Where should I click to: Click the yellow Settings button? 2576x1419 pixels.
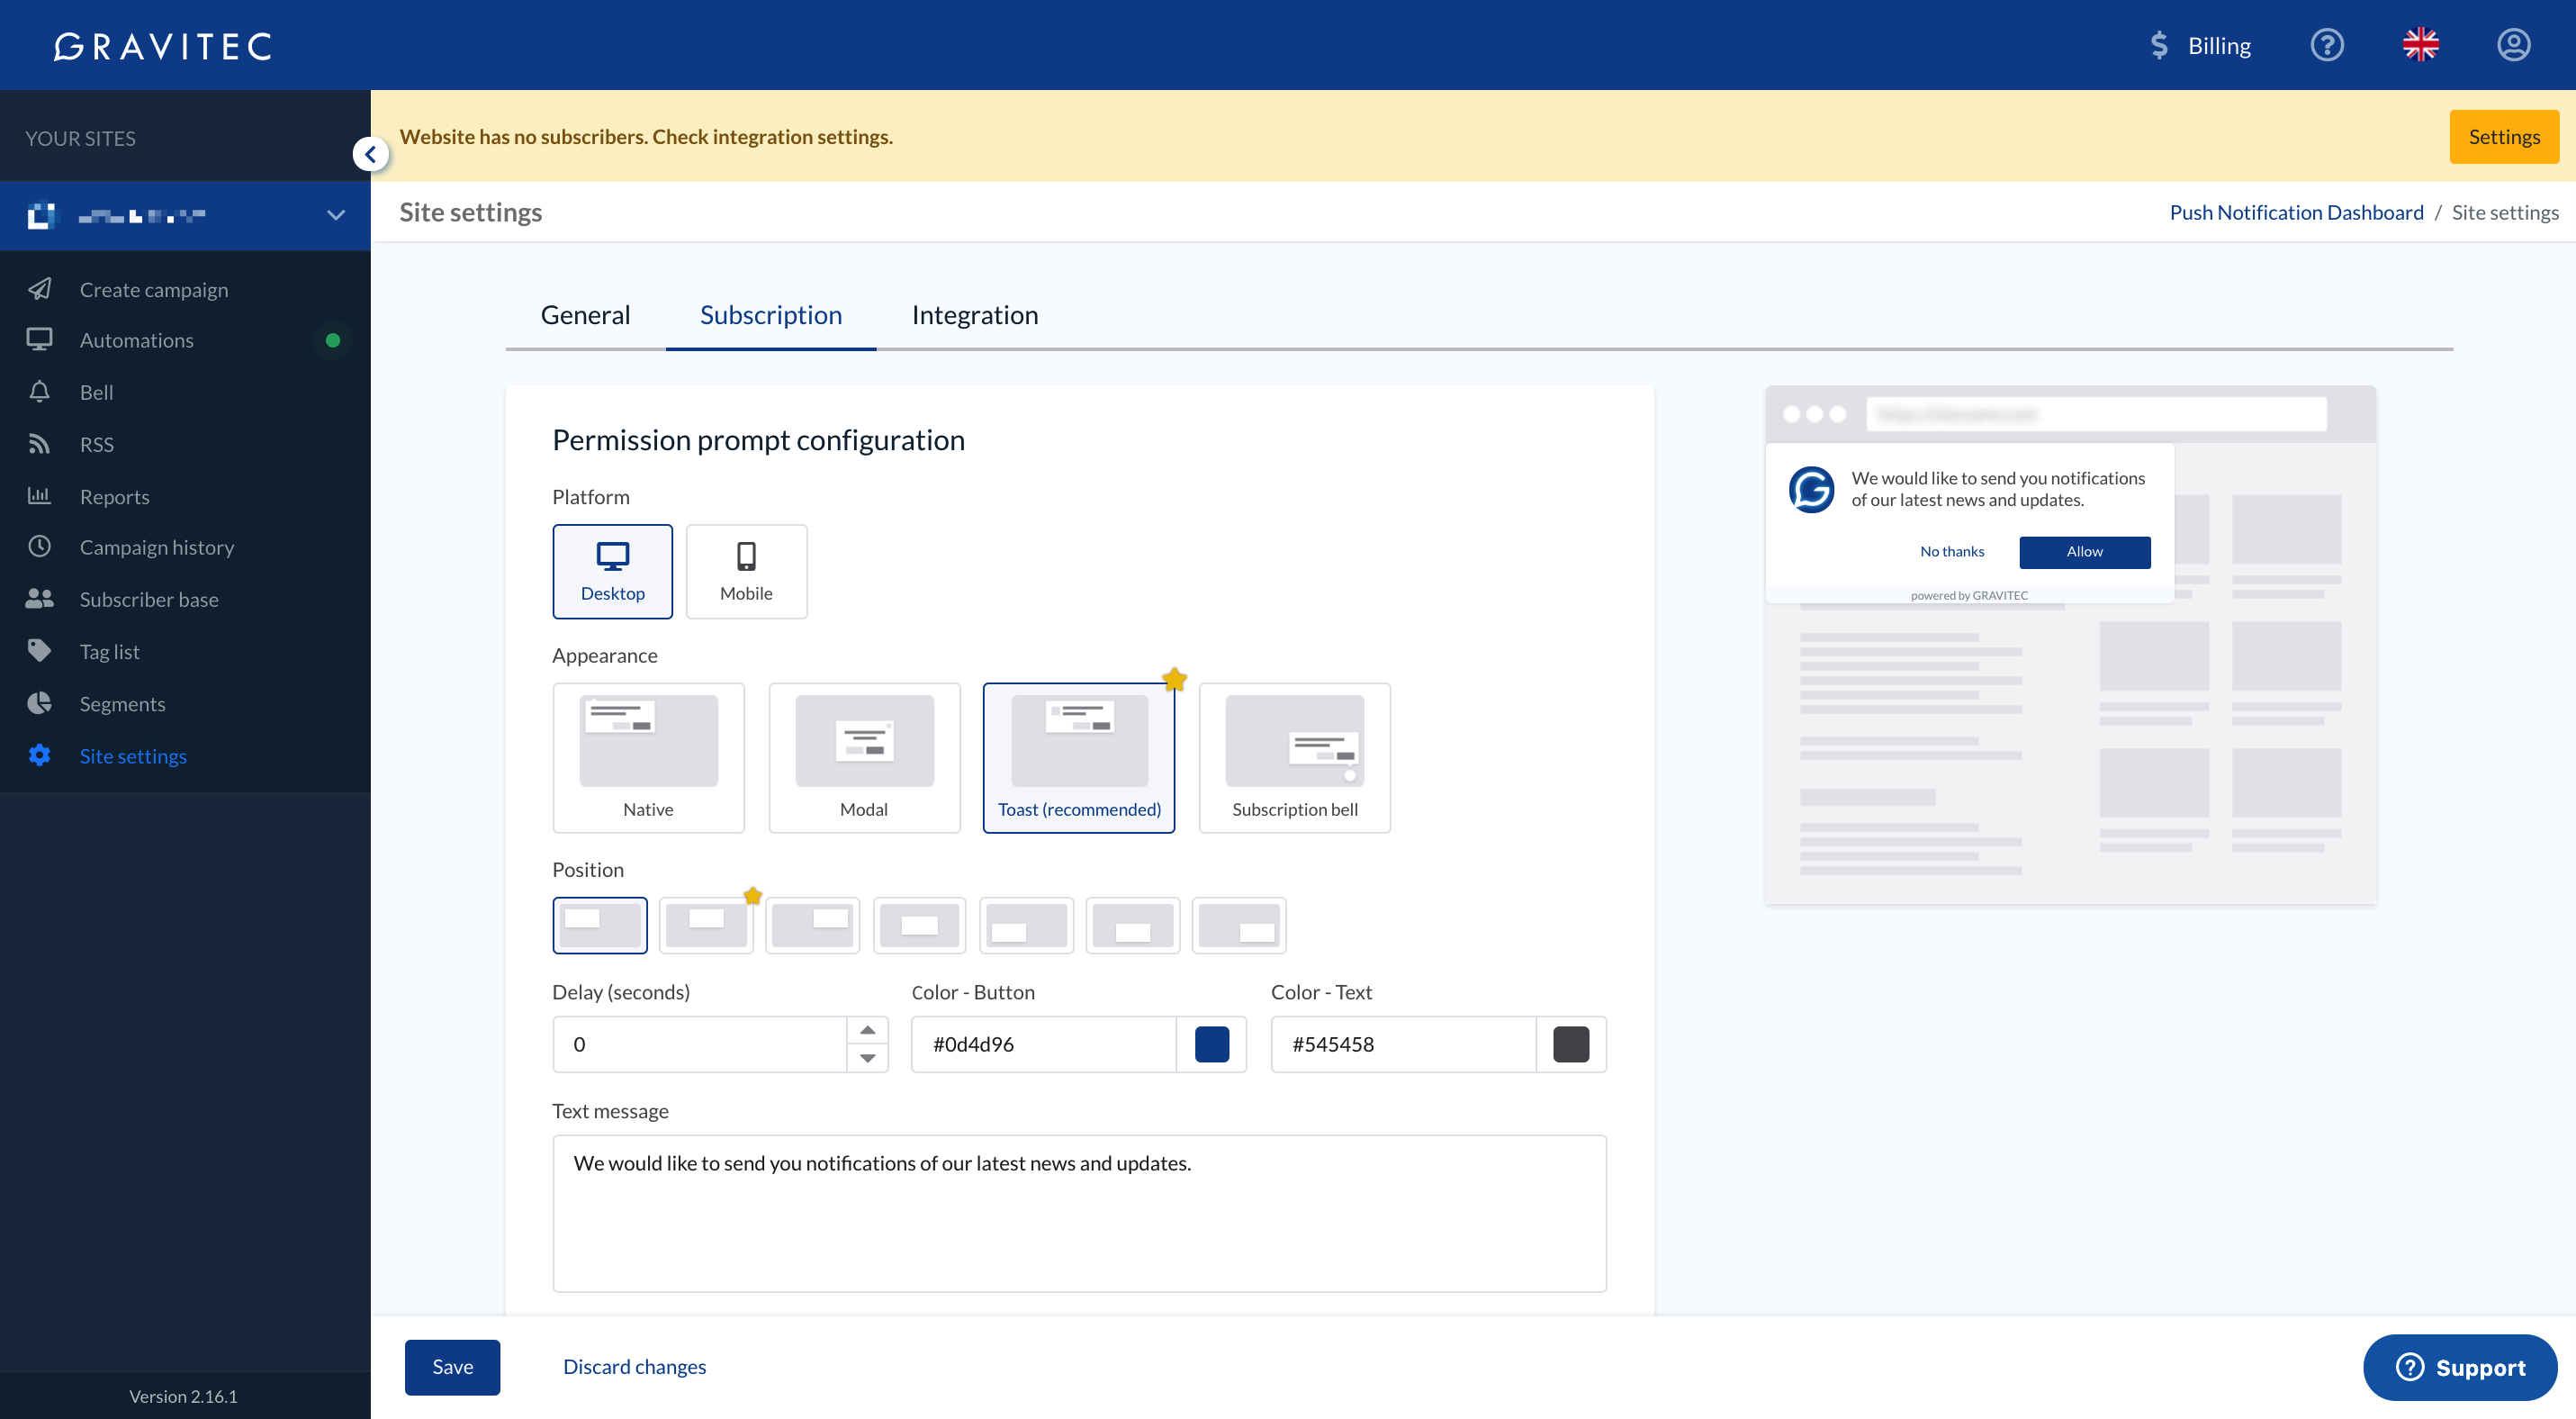[2504, 137]
